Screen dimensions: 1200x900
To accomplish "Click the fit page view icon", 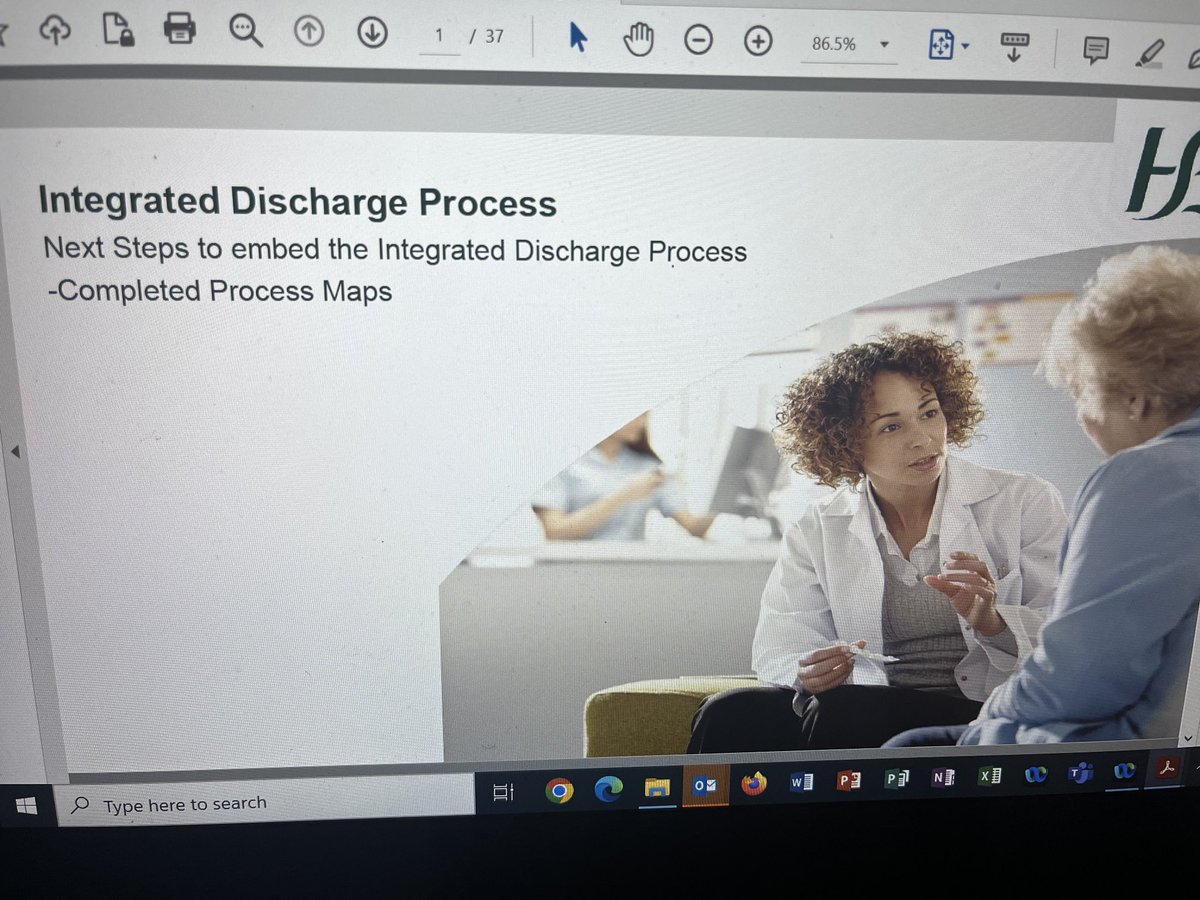I will pos(941,46).
